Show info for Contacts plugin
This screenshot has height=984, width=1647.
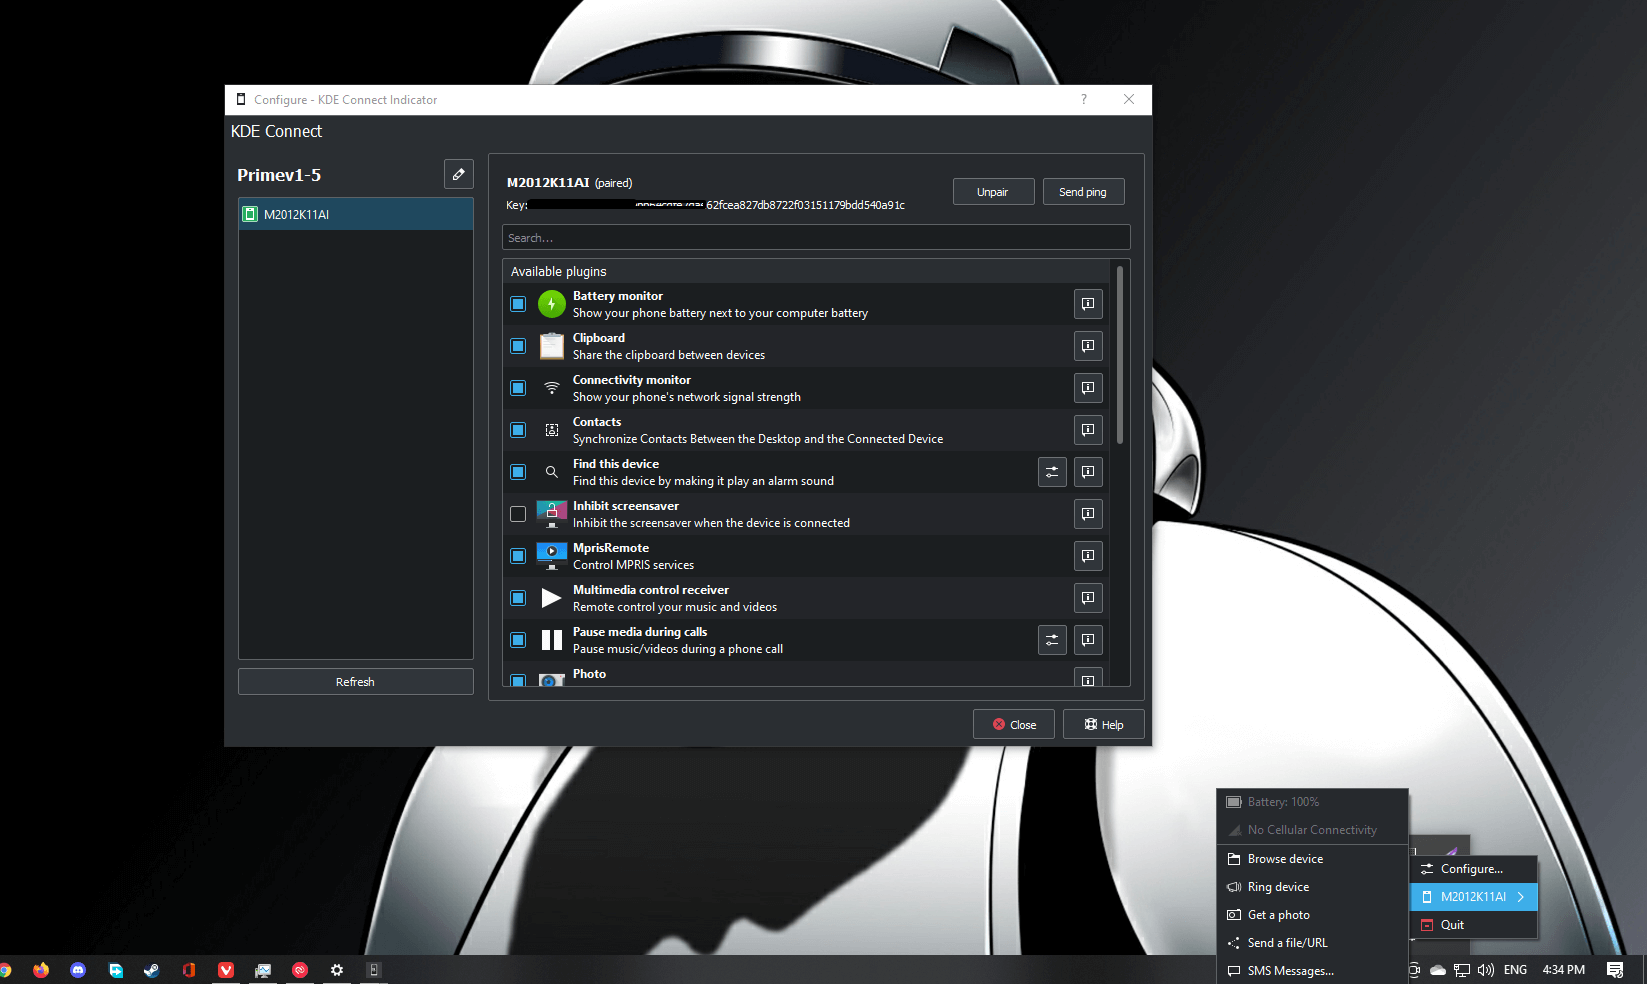point(1088,430)
